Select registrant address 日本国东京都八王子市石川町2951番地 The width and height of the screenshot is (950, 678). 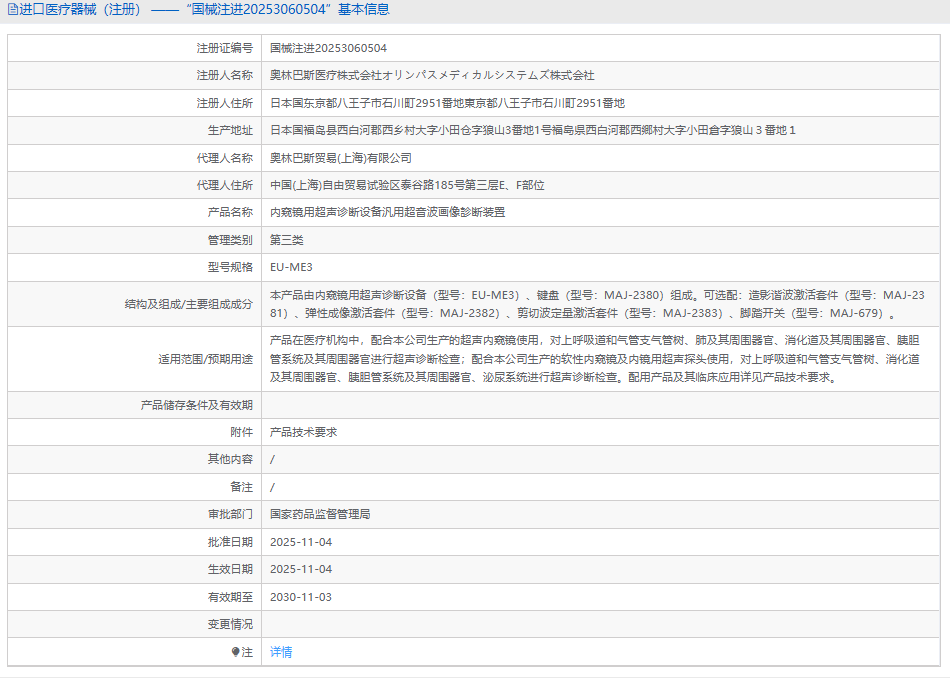(x=447, y=103)
